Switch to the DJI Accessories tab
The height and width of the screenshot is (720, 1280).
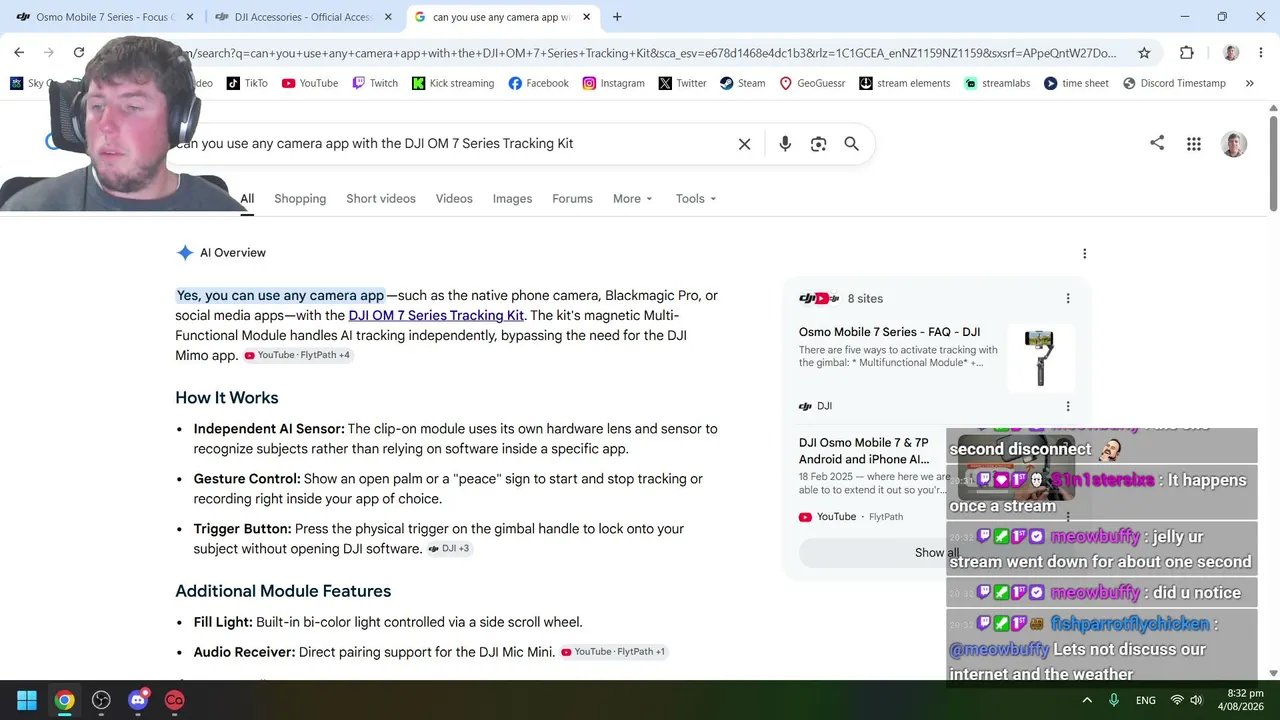(304, 17)
